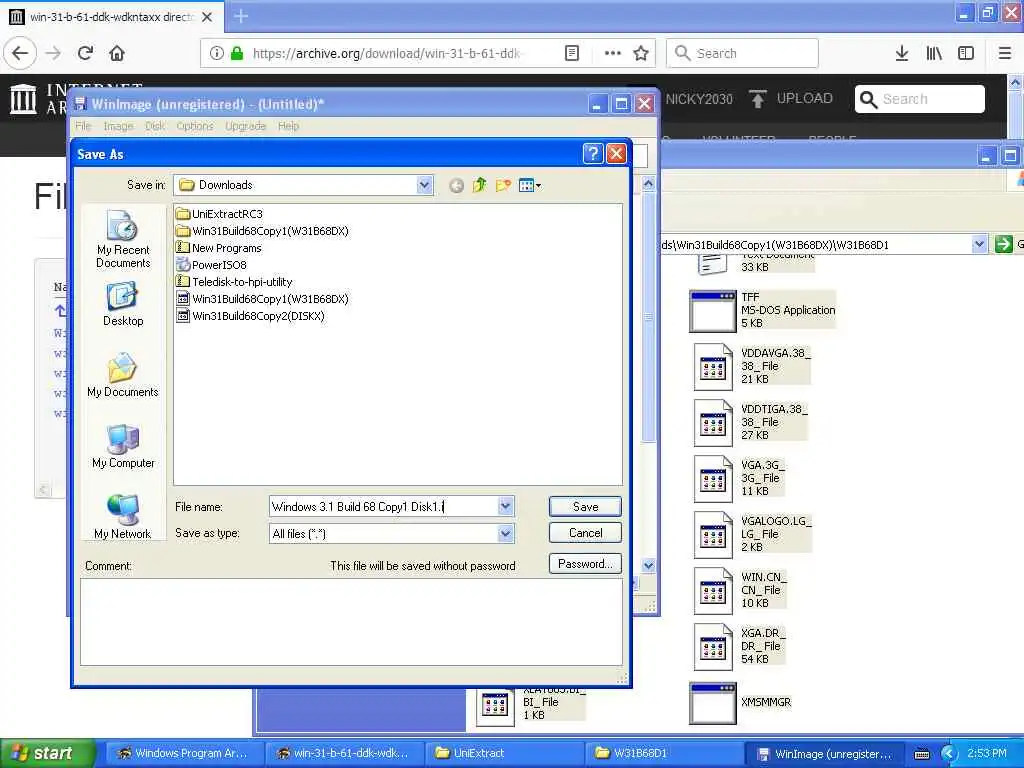Bookmark this page with star icon
The width and height of the screenshot is (1024, 768).
click(641, 53)
